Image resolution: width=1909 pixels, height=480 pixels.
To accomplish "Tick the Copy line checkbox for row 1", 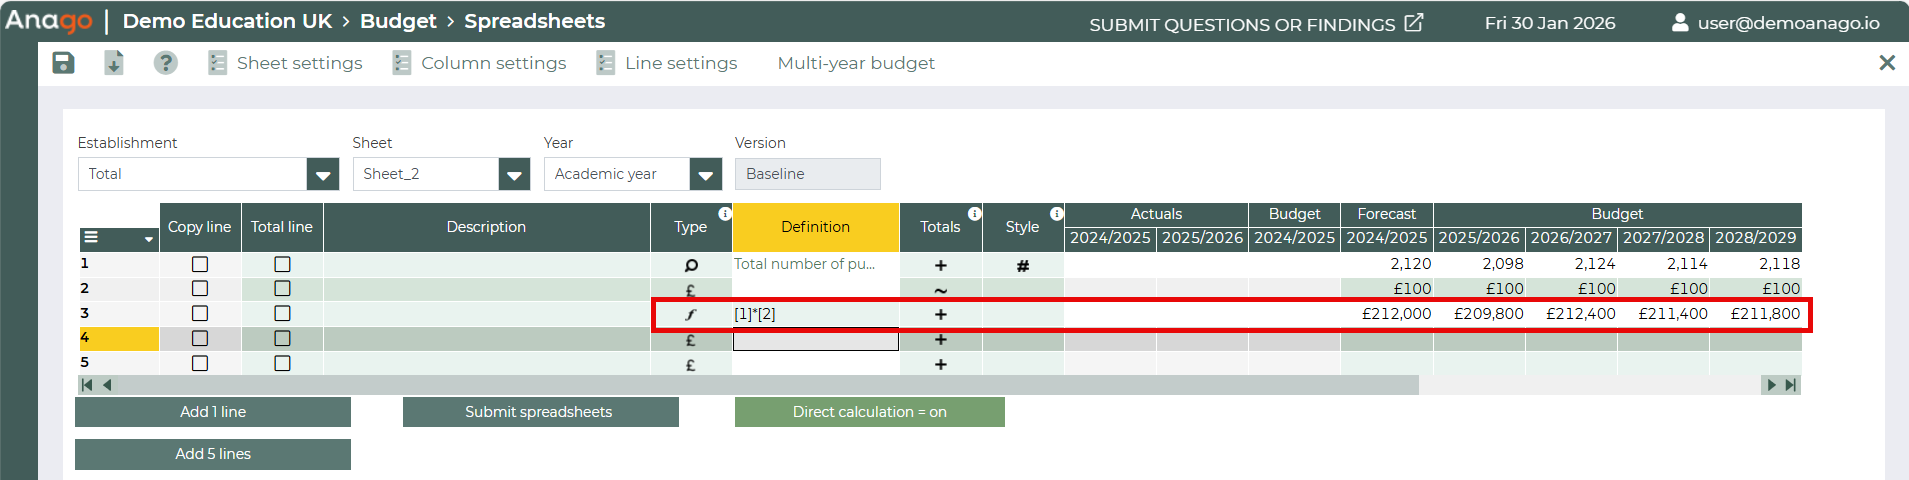I will 200,264.
